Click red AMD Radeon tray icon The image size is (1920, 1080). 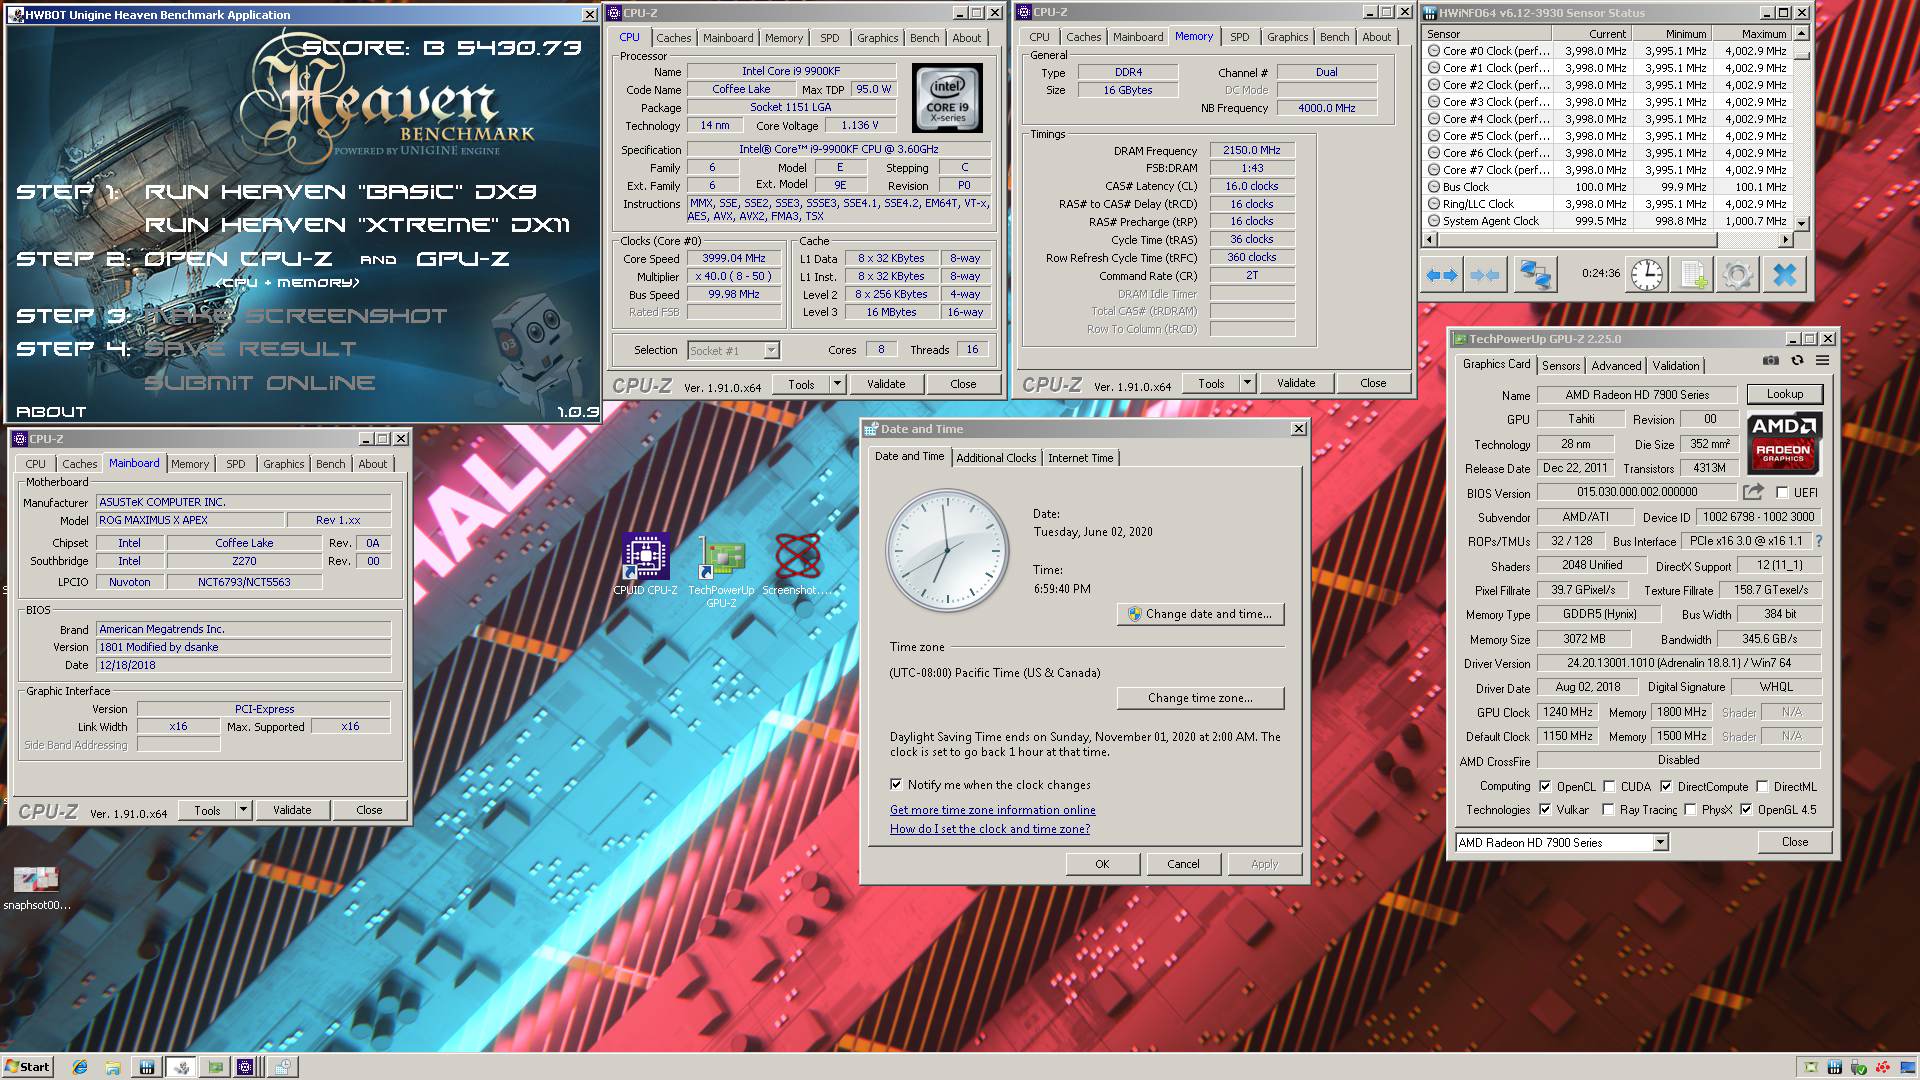[1883, 1067]
